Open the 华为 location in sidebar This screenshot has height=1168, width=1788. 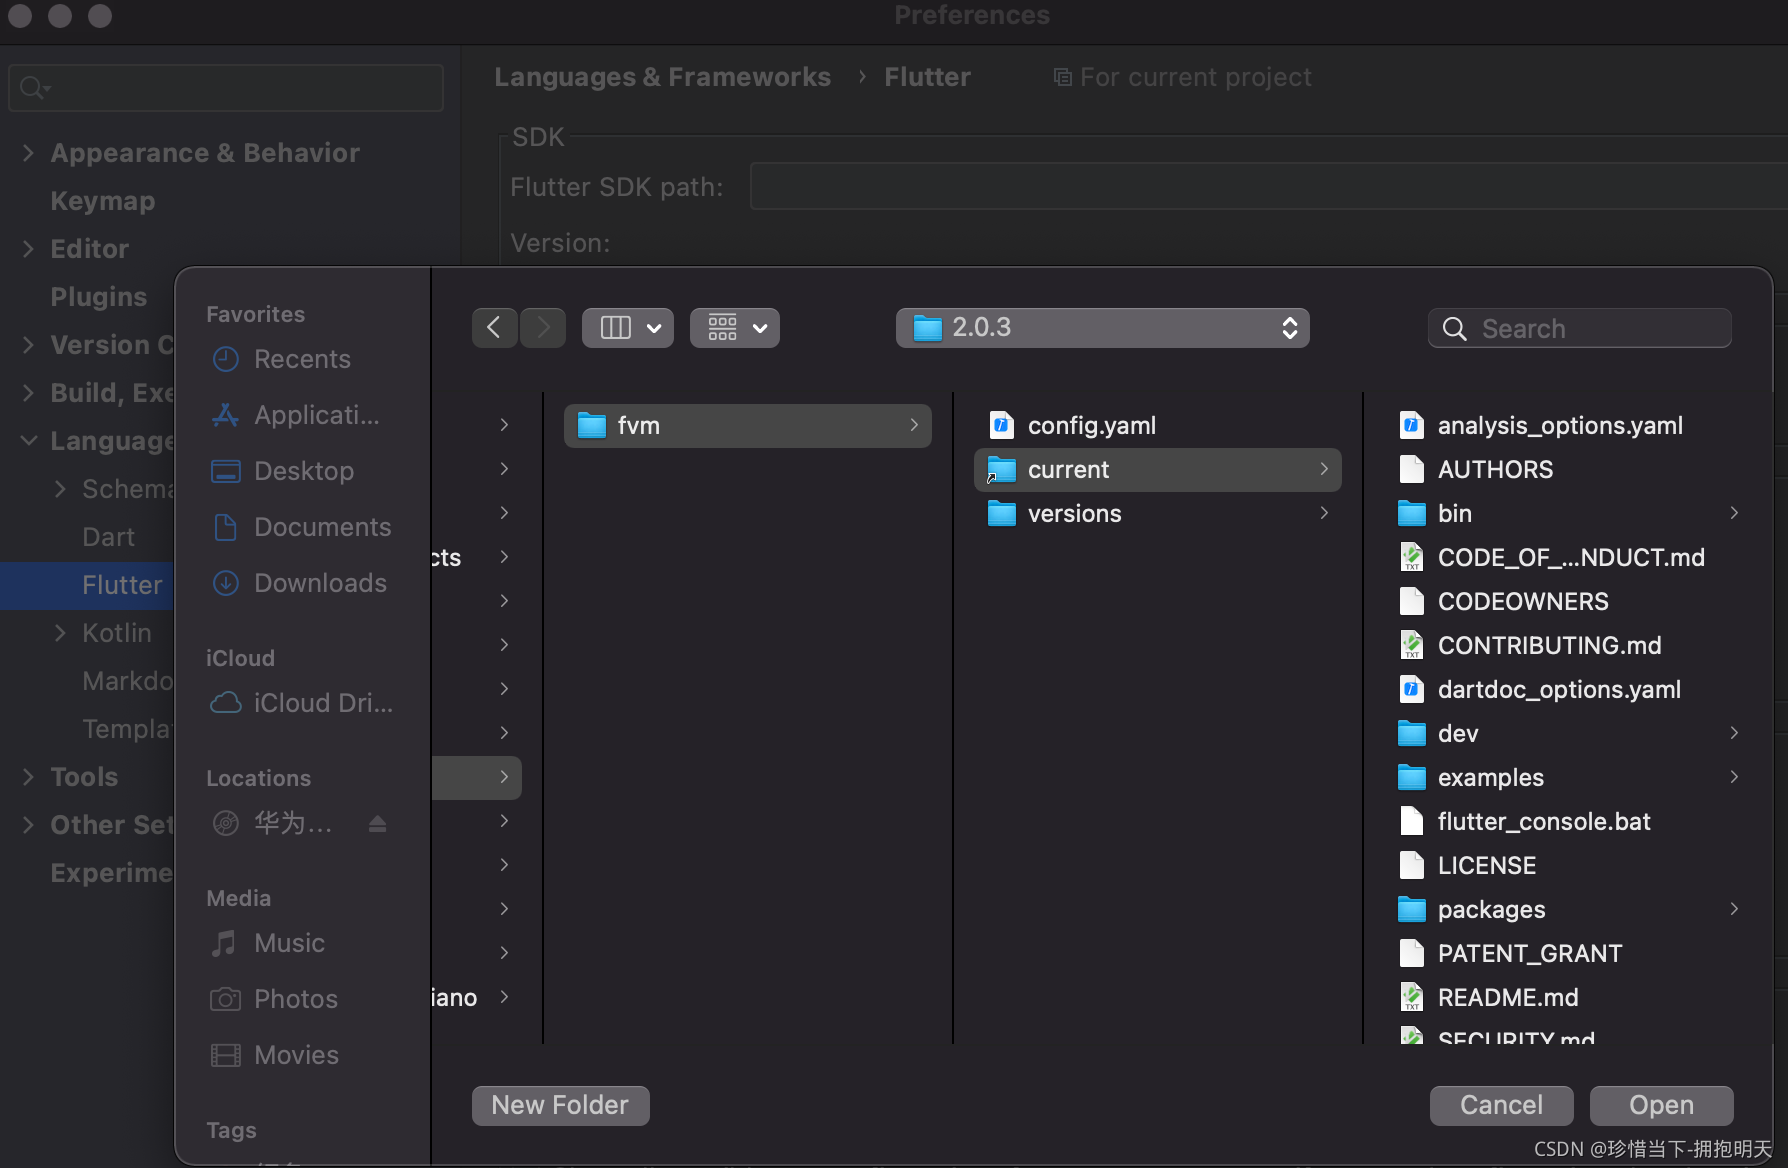point(292,823)
